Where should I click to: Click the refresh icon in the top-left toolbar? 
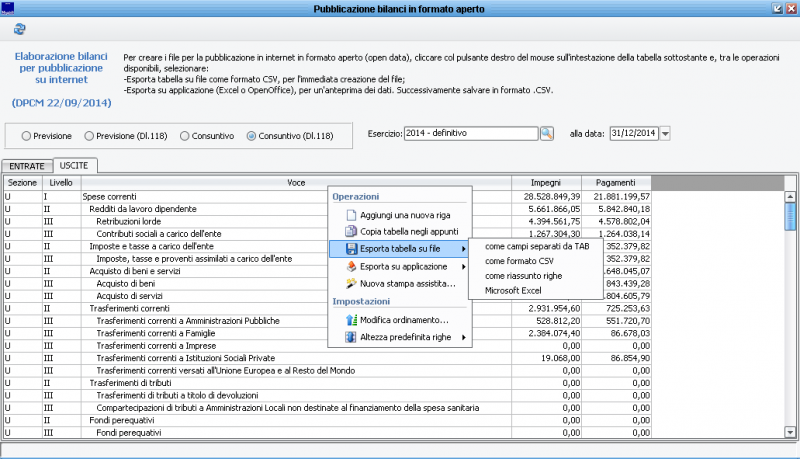click(x=19, y=31)
